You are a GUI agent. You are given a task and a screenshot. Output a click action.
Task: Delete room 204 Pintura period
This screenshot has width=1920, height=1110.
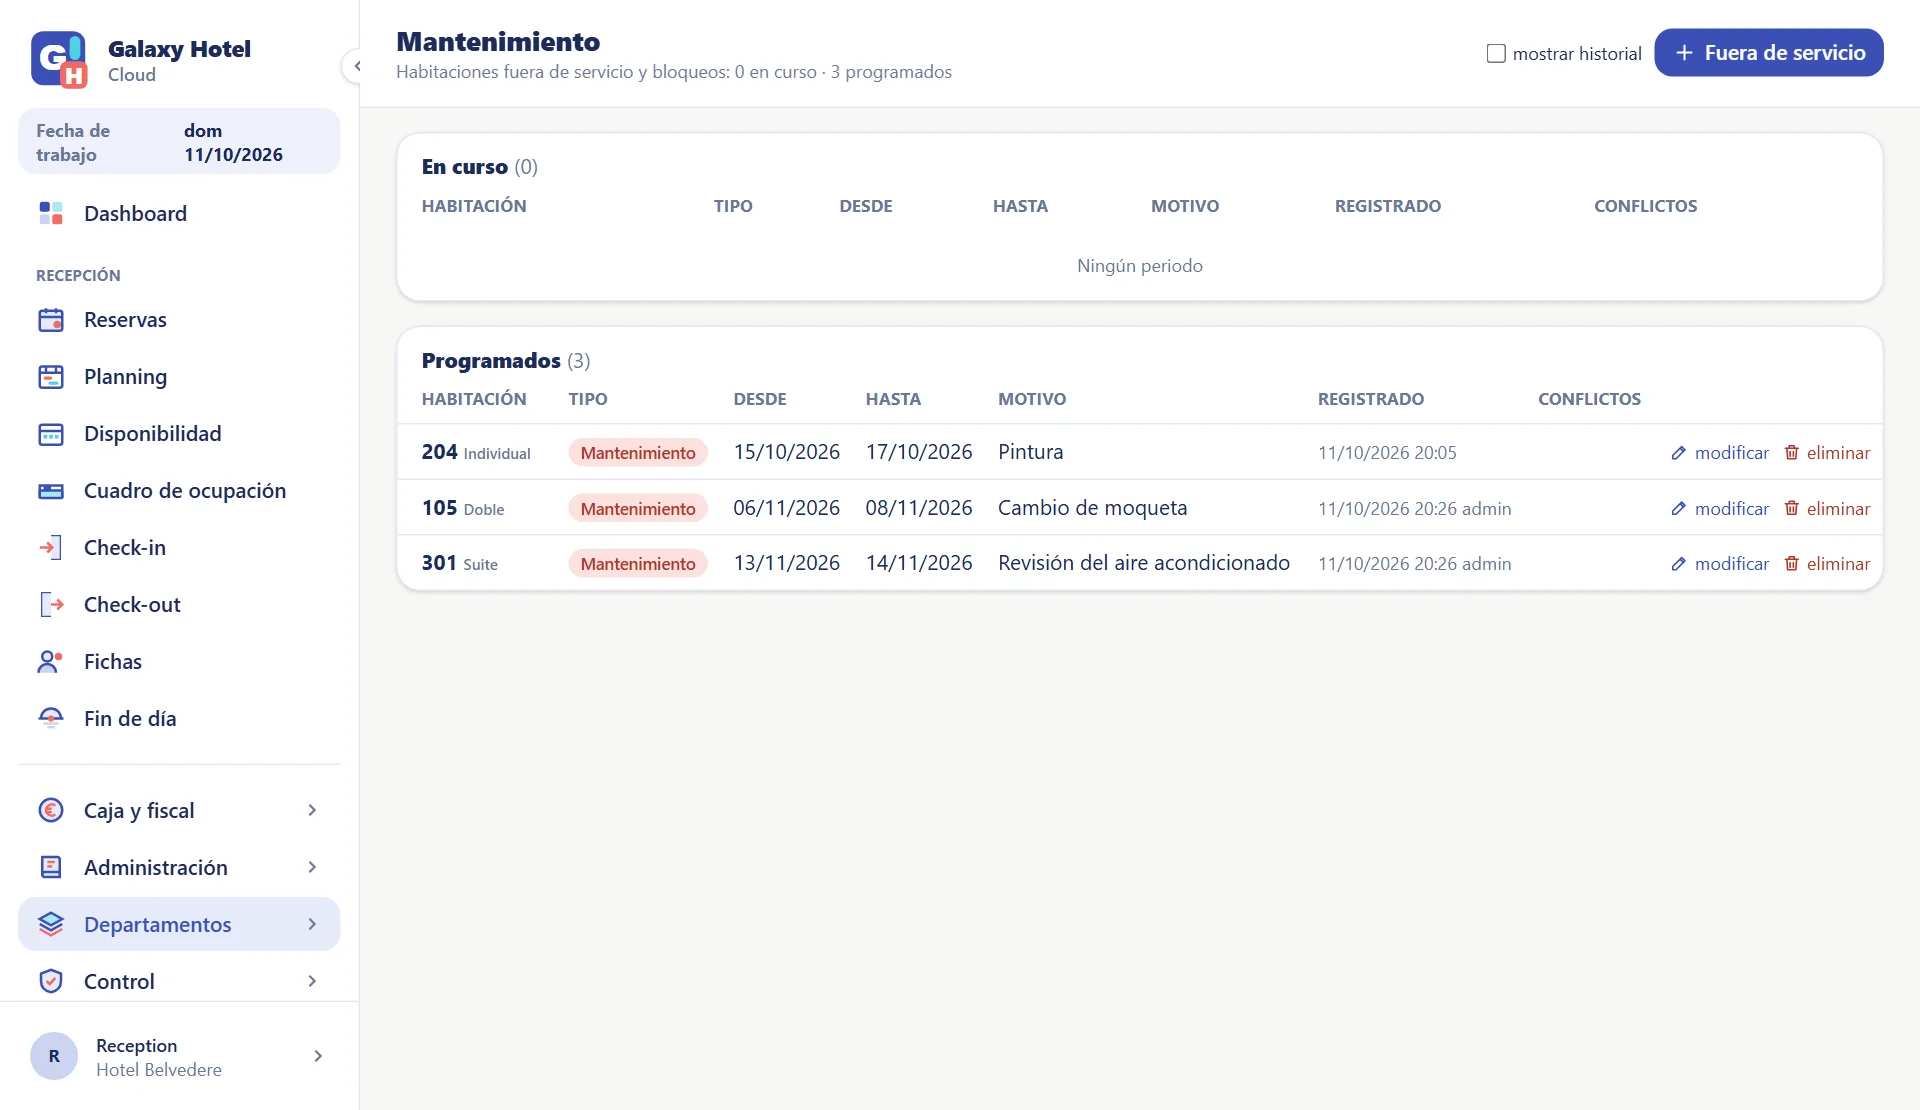point(1827,453)
